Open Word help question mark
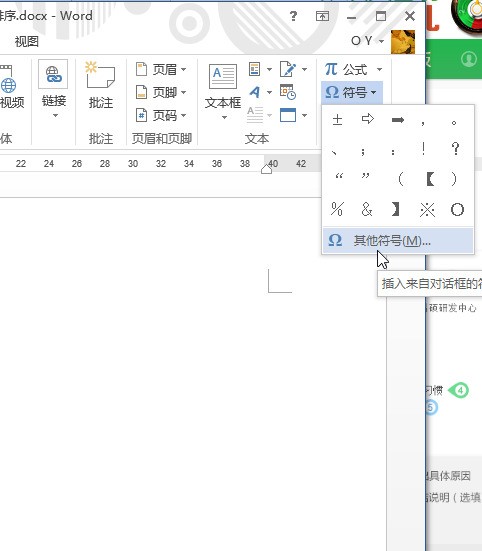This screenshot has height=551, width=482. (x=293, y=16)
